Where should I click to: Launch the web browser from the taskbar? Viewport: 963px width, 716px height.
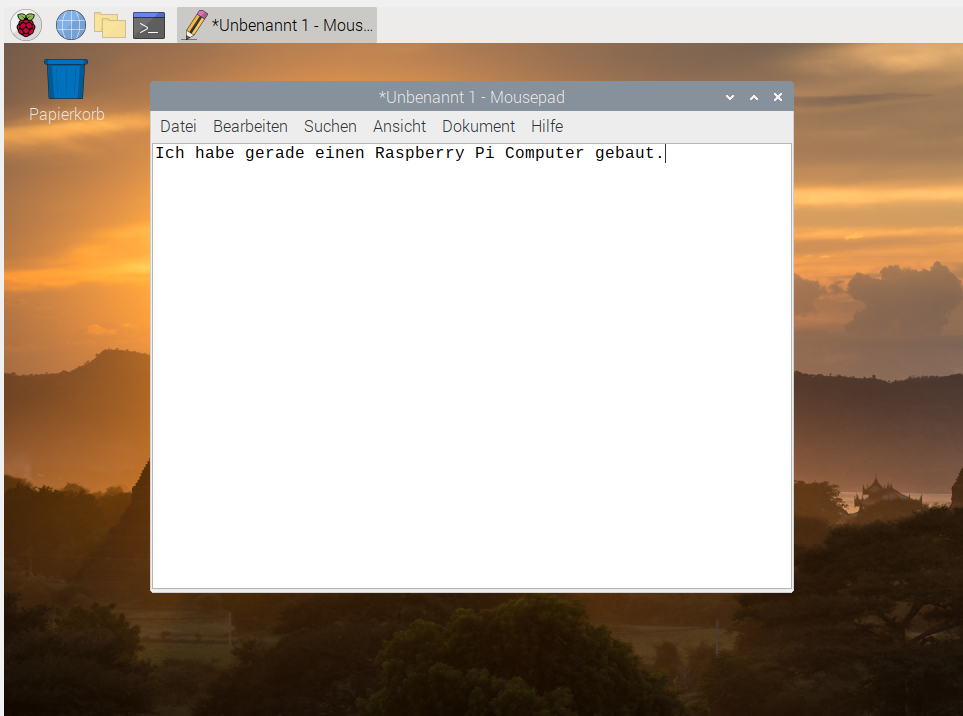[70, 24]
